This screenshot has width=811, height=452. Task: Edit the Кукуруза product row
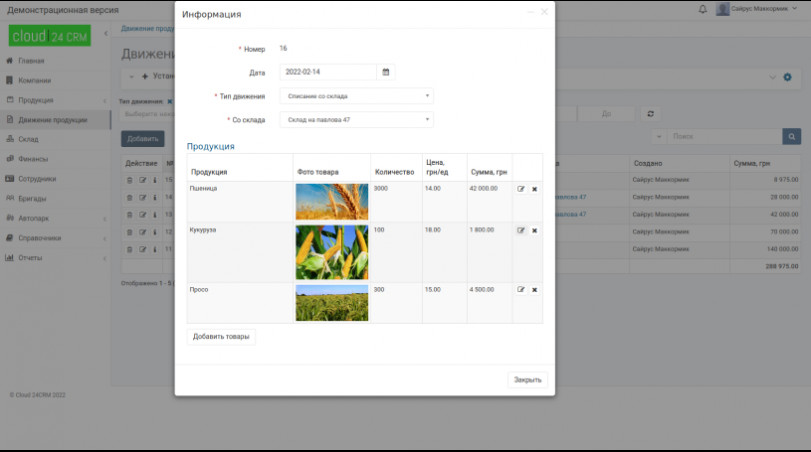[521, 230]
